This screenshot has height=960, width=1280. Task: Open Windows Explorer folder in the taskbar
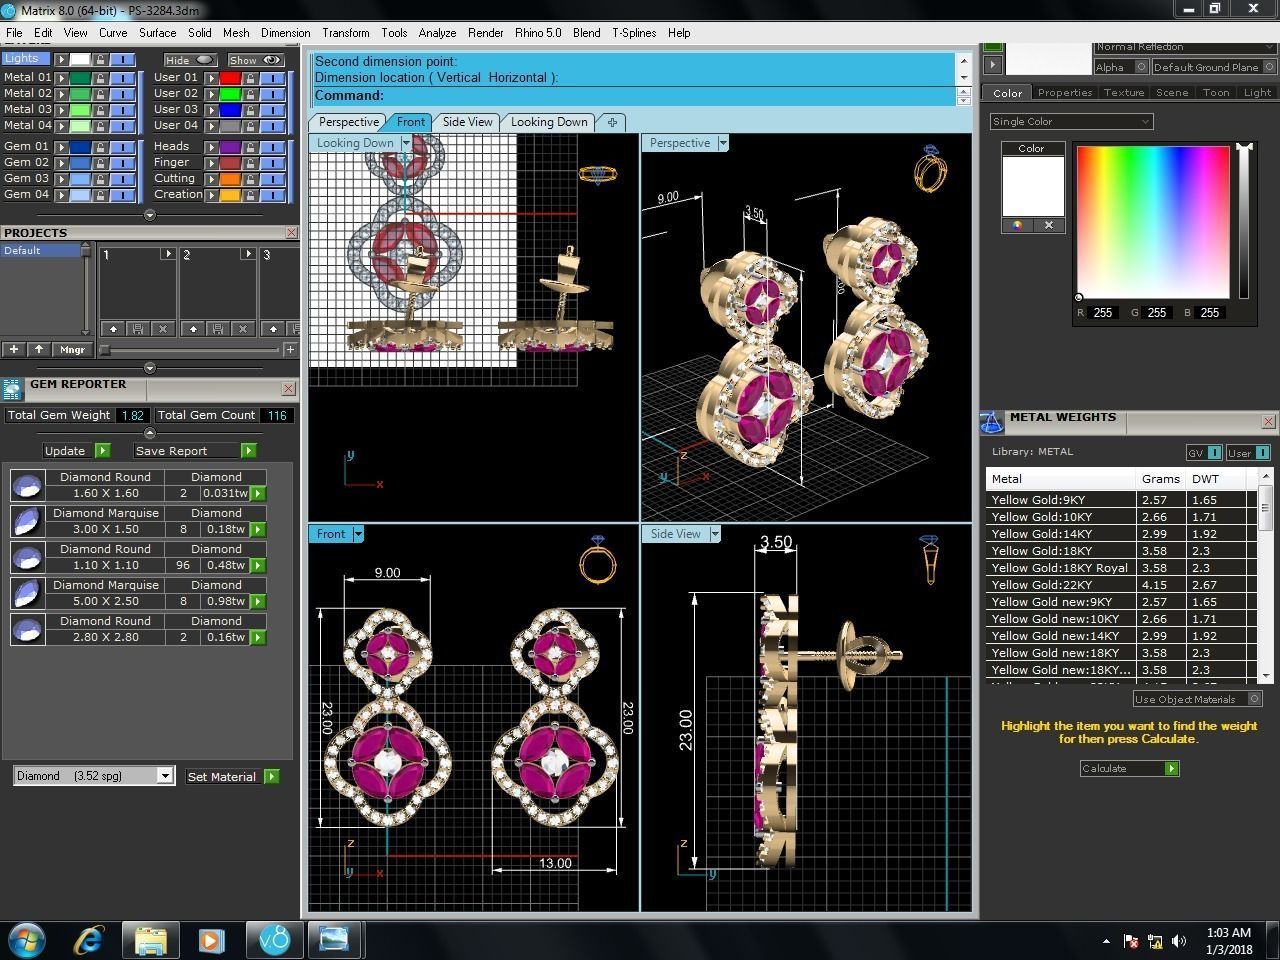[x=151, y=940]
